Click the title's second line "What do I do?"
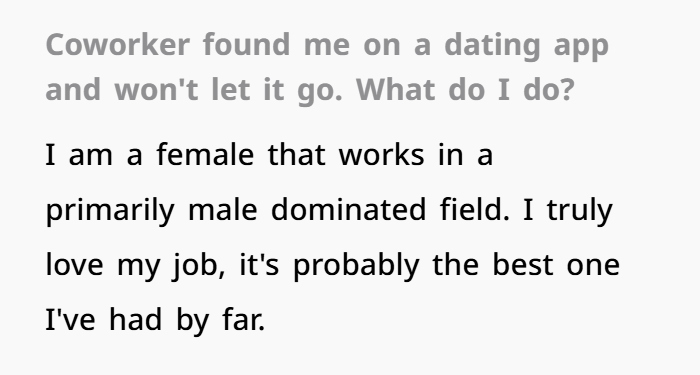 click(465, 90)
